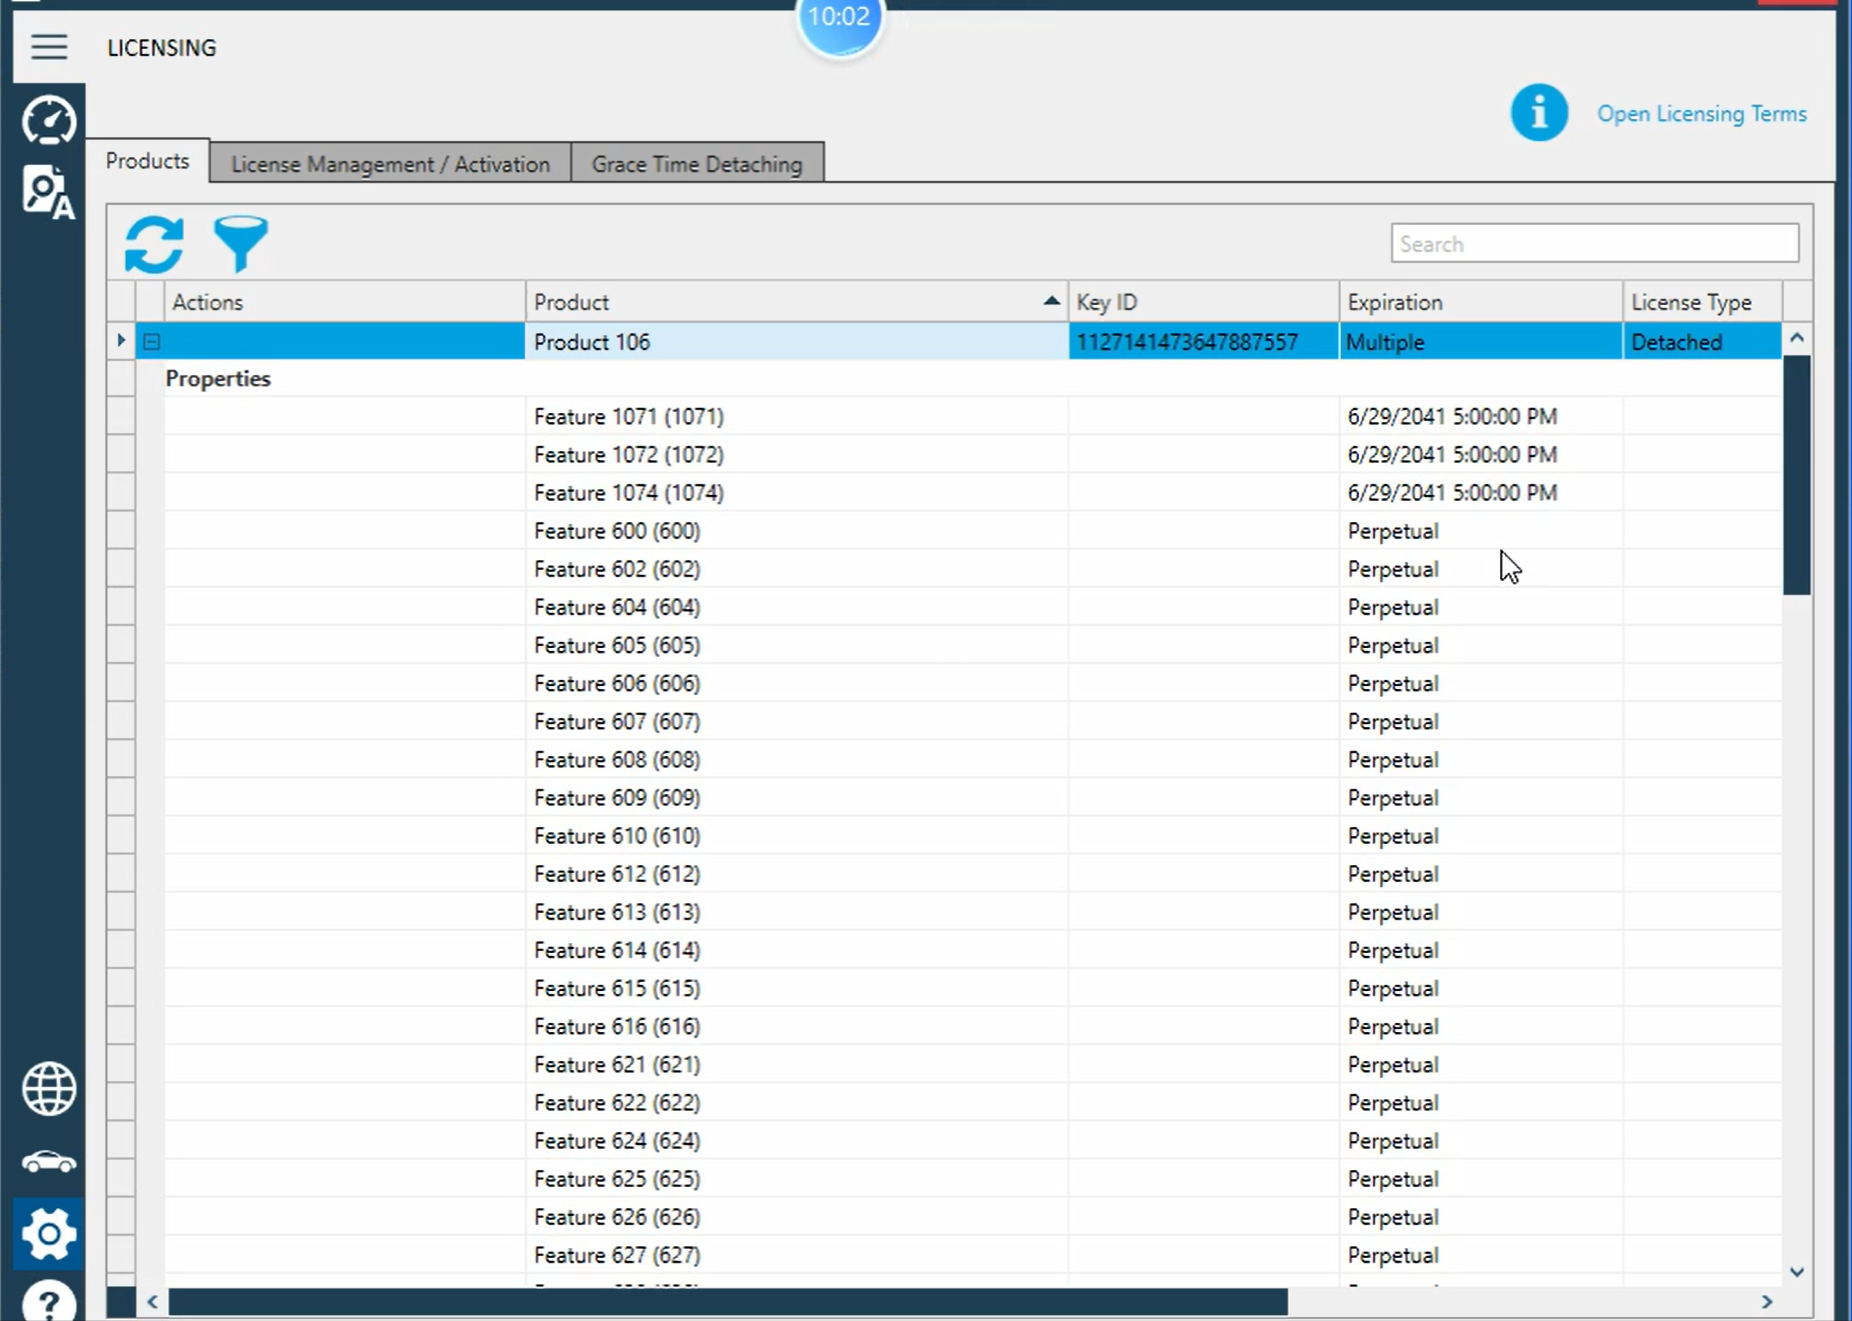
Task: Open Licensing Terms link
Action: 1701,114
